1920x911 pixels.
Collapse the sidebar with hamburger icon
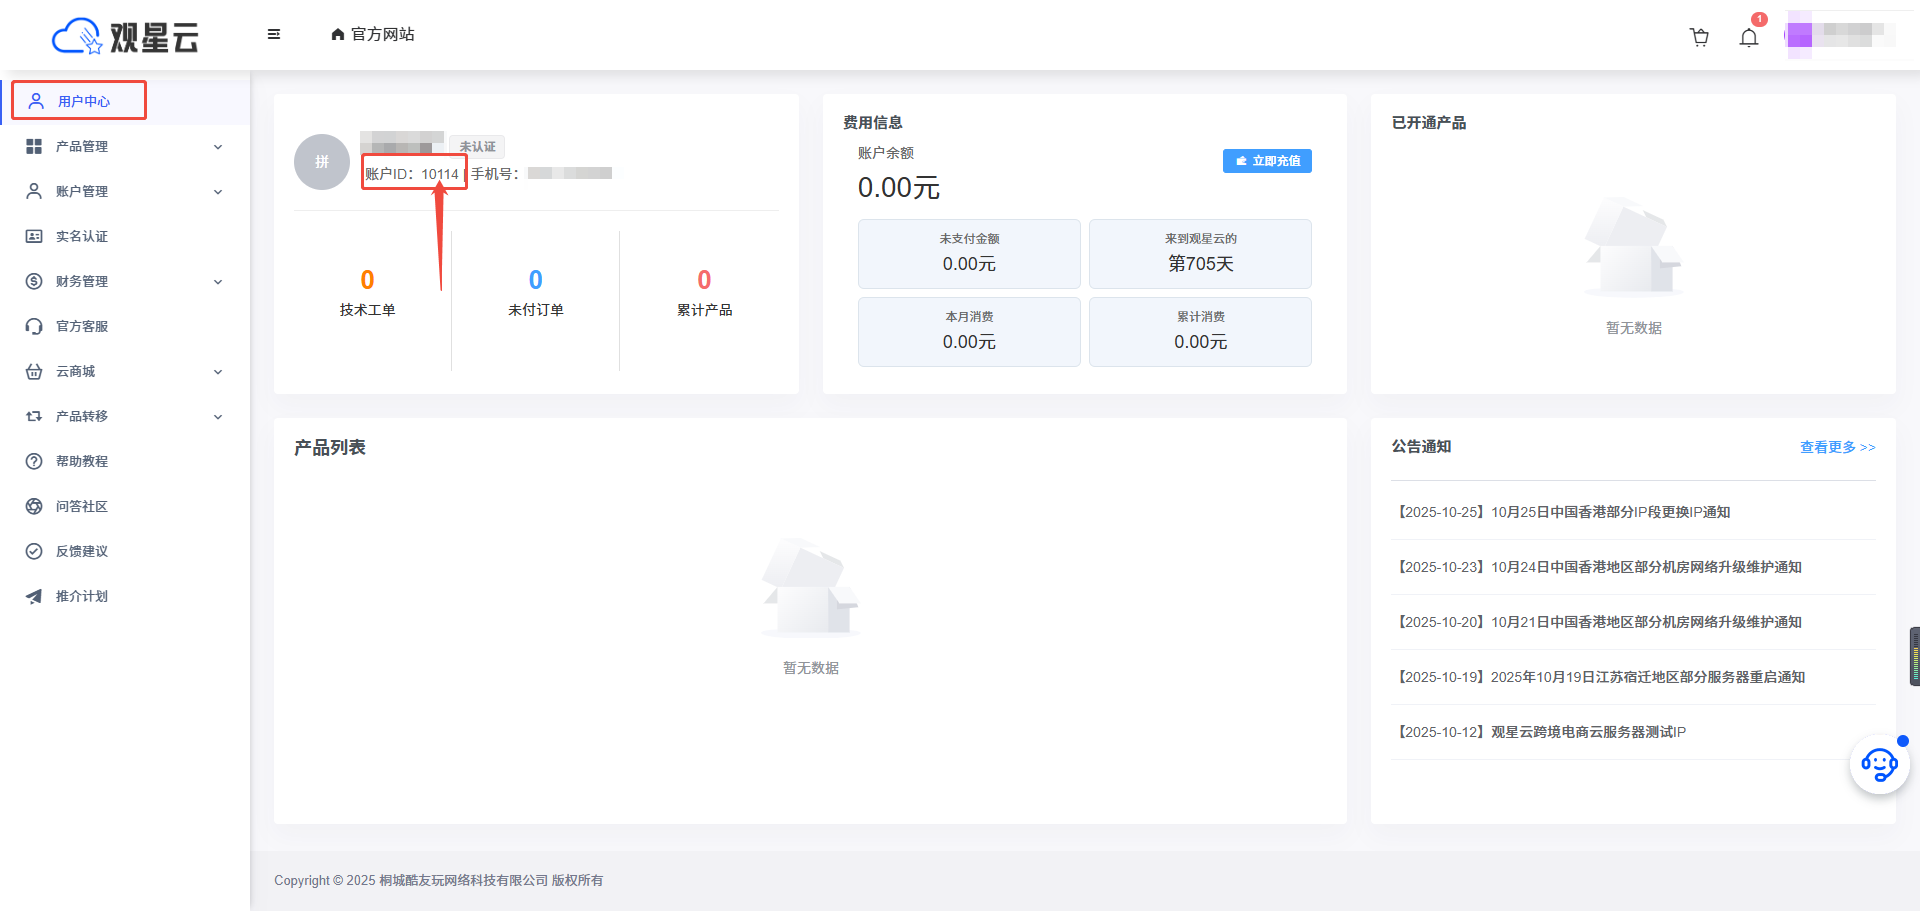[x=274, y=34]
